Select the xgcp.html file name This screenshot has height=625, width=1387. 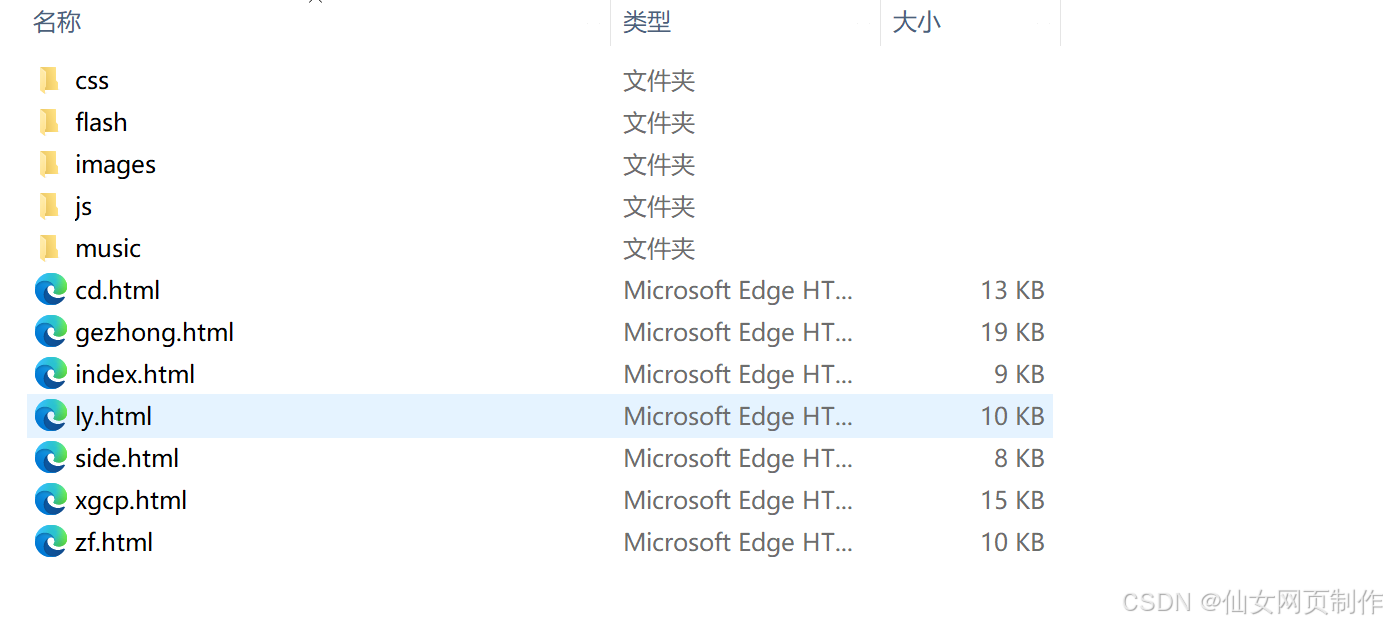pyautogui.click(x=131, y=499)
